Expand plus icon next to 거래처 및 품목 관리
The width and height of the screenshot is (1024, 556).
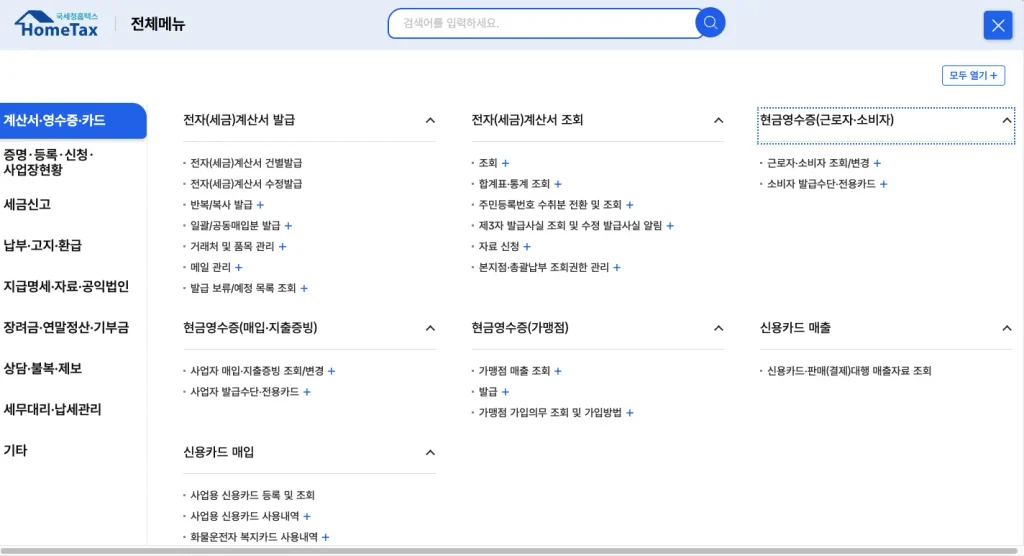[282, 246]
